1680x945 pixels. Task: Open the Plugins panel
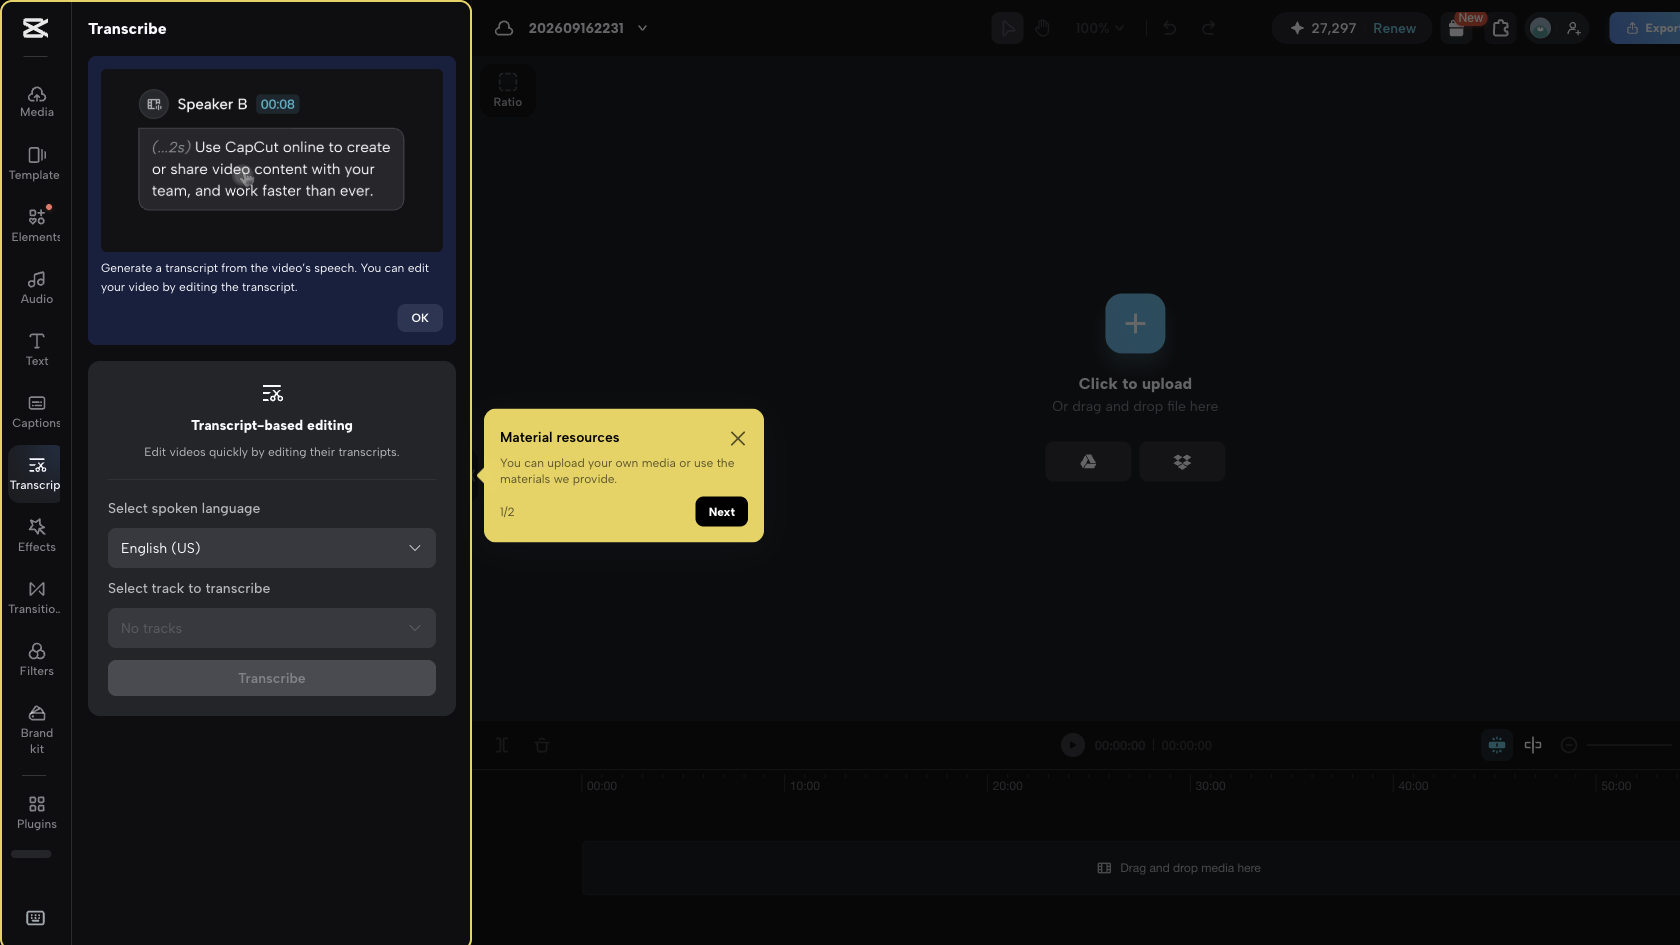[x=36, y=812]
